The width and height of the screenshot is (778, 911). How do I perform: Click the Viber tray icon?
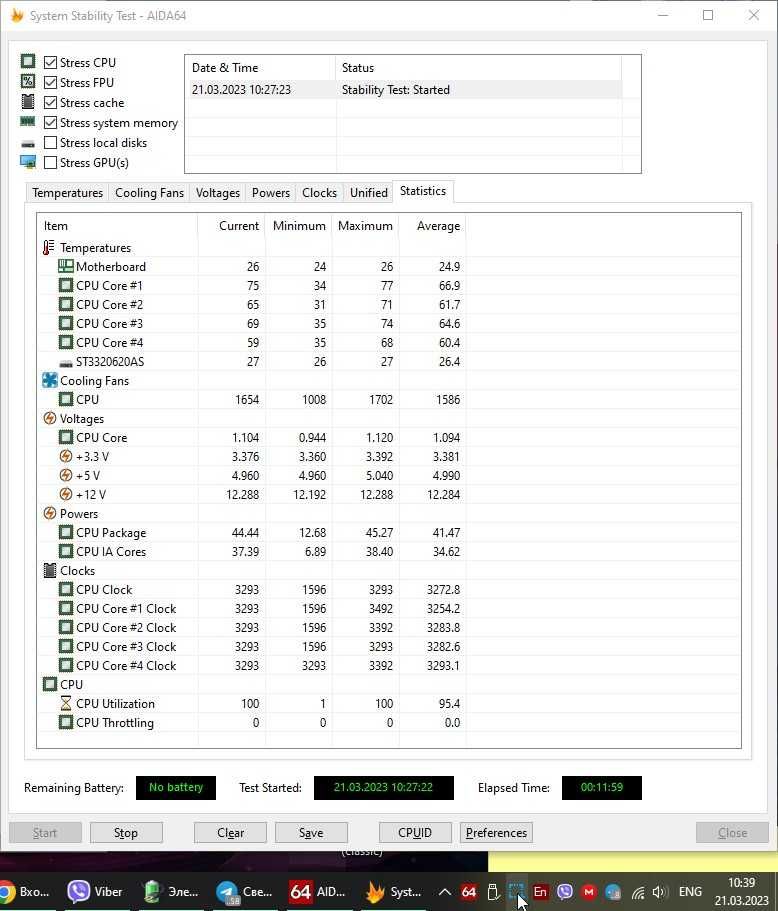(565, 892)
